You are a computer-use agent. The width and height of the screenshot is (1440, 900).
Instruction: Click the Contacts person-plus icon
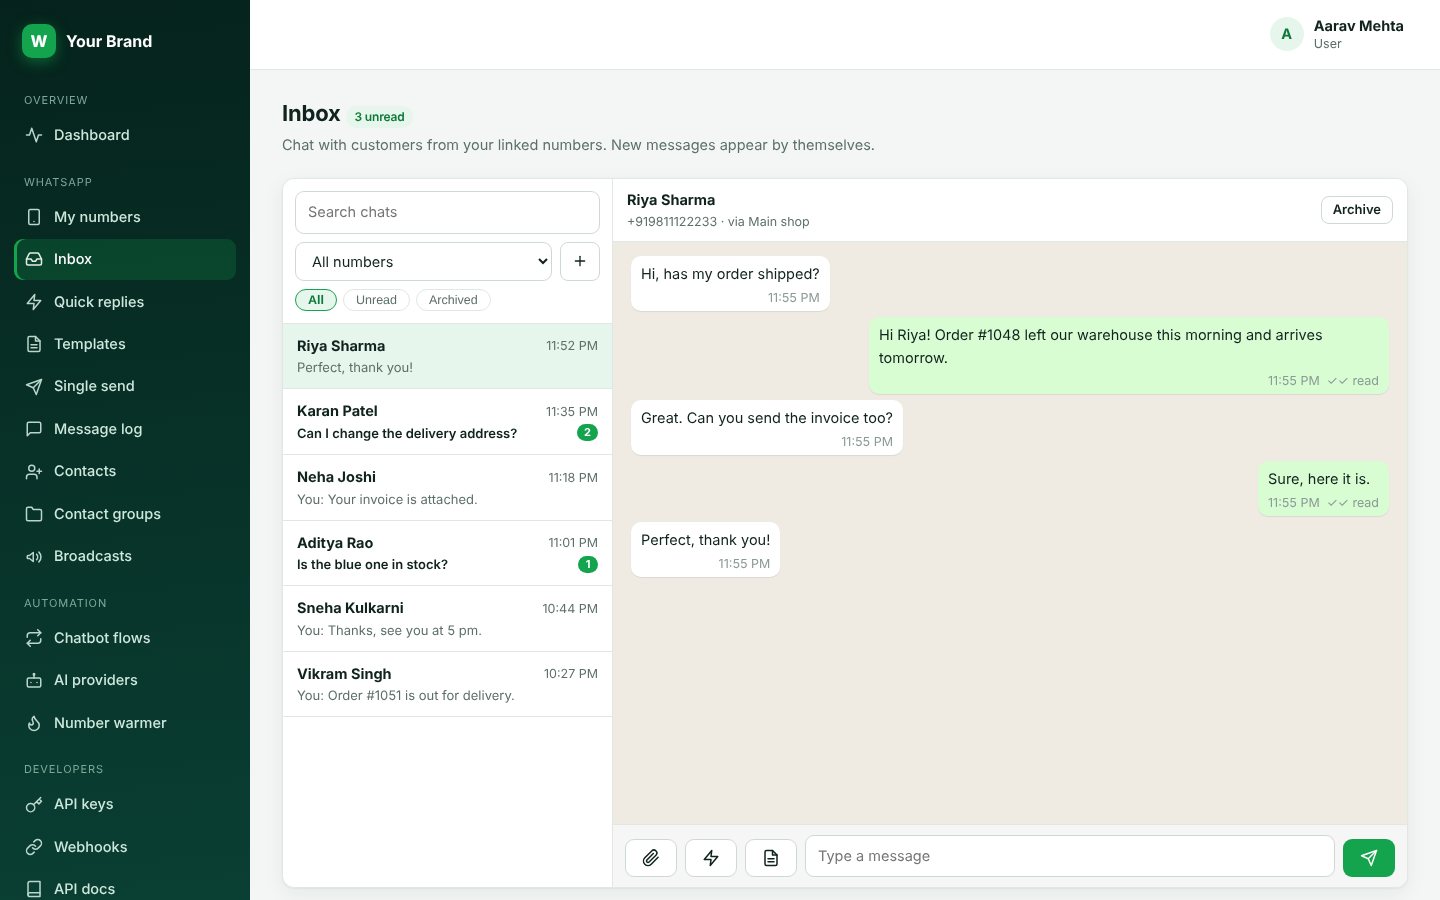[x=34, y=471]
